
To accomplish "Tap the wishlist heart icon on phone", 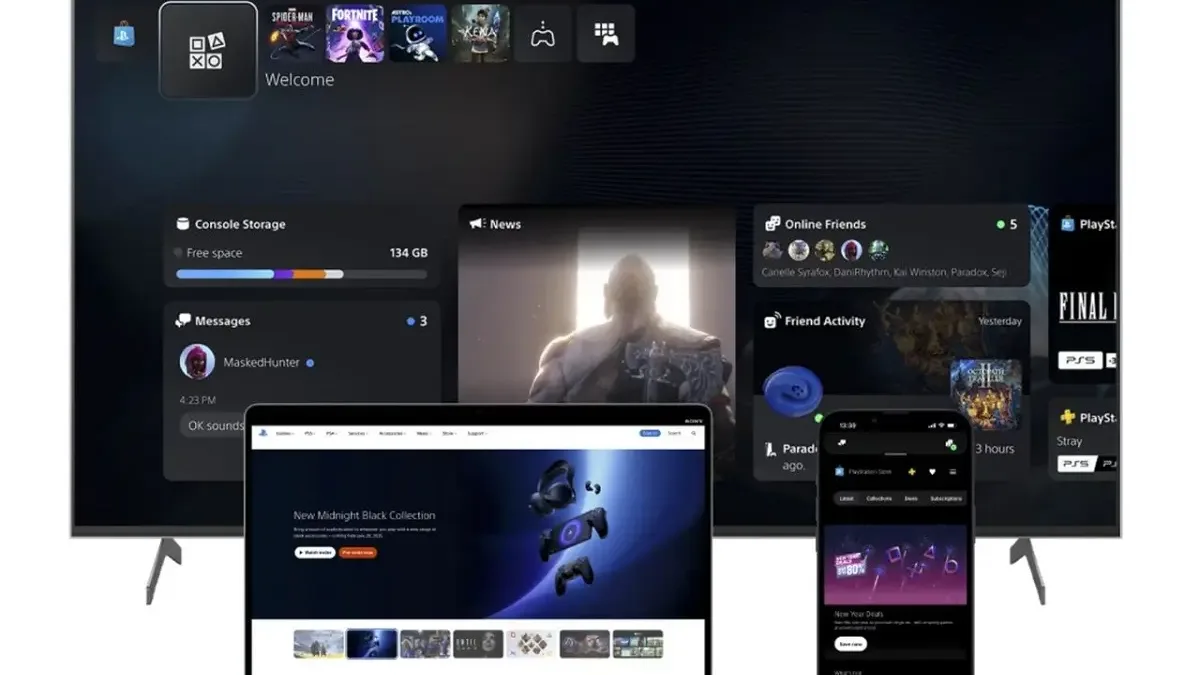I will click(x=932, y=471).
